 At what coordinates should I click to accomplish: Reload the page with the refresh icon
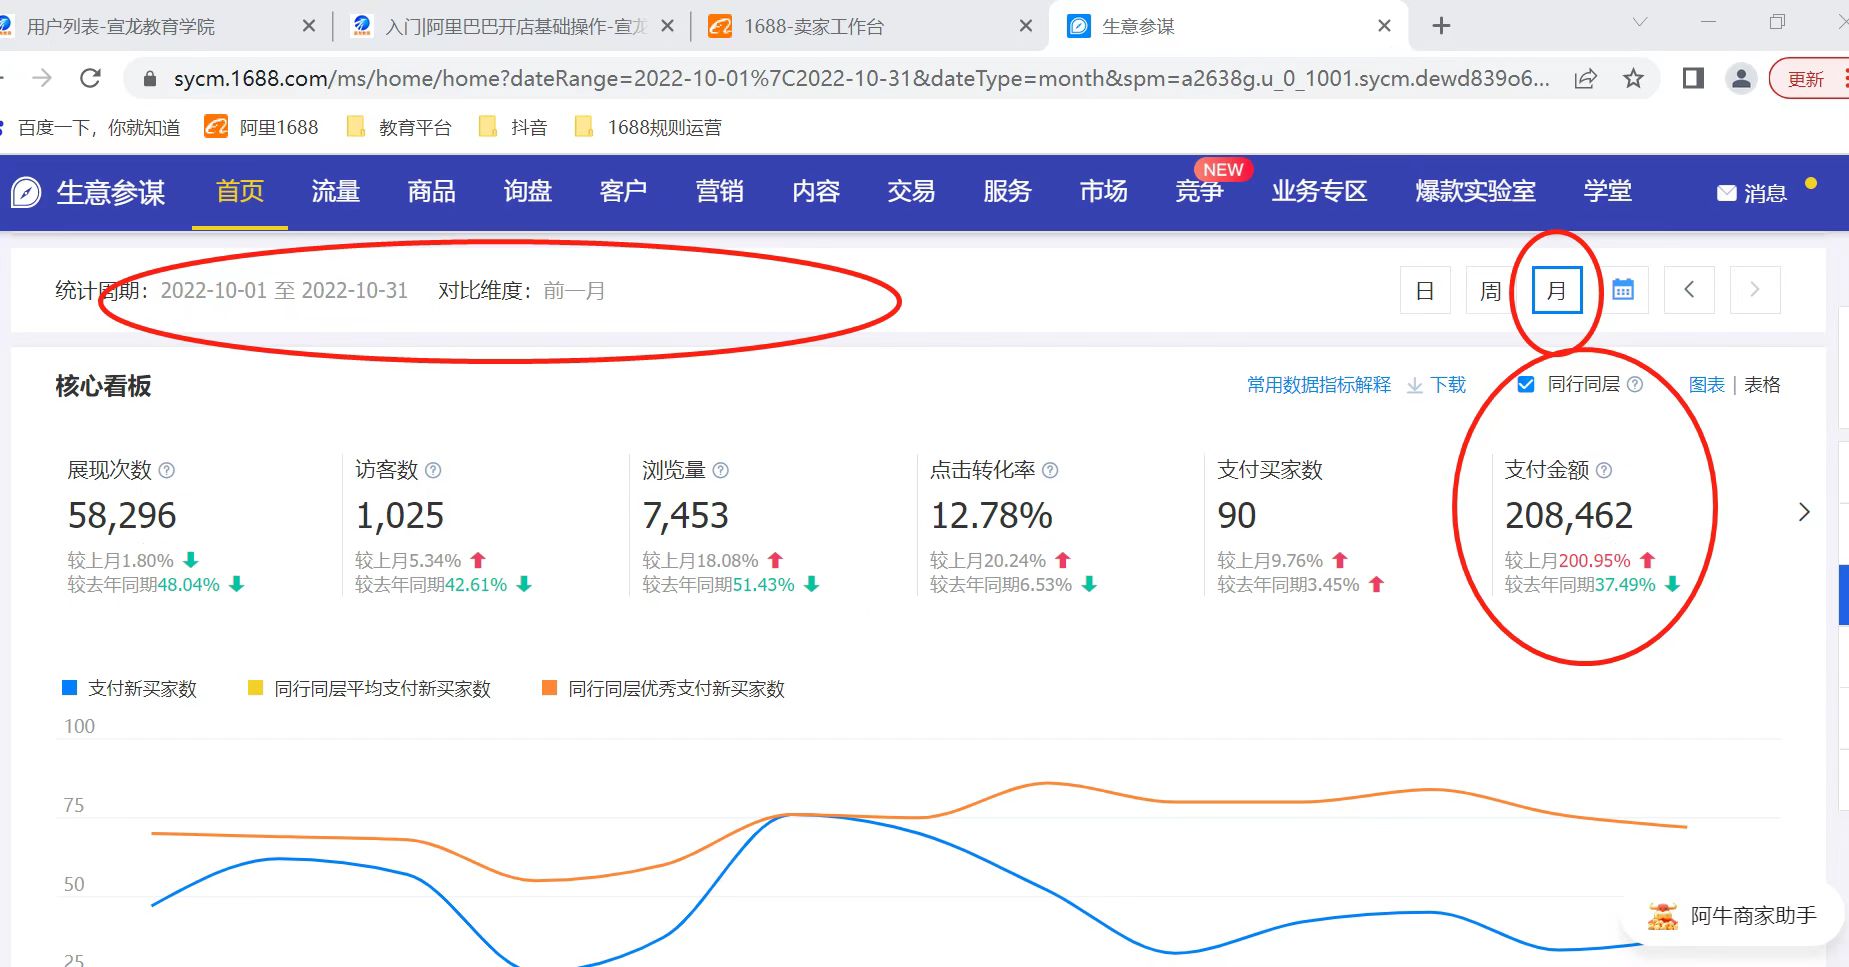pyautogui.click(x=91, y=79)
